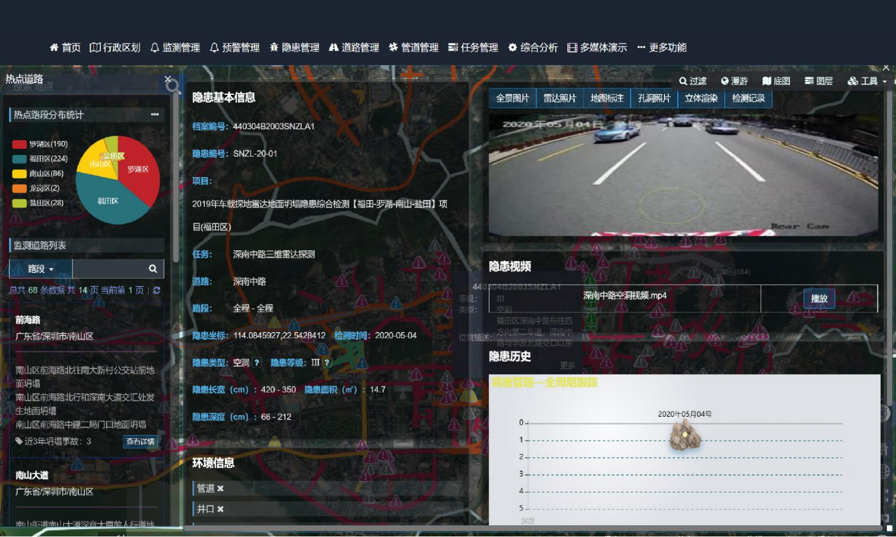896x537 pixels.
Task: Click the 更多 link in hazard history
Action: (567, 365)
